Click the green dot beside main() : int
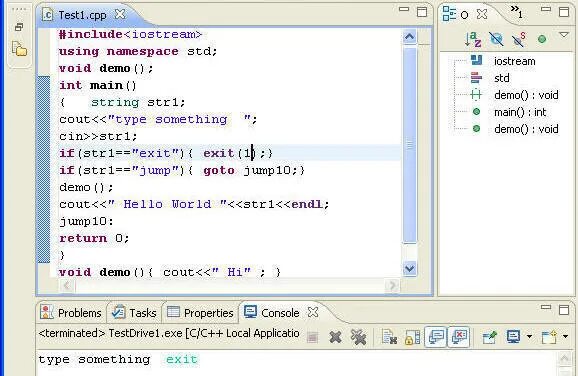This screenshot has width=578, height=376. (476, 112)
